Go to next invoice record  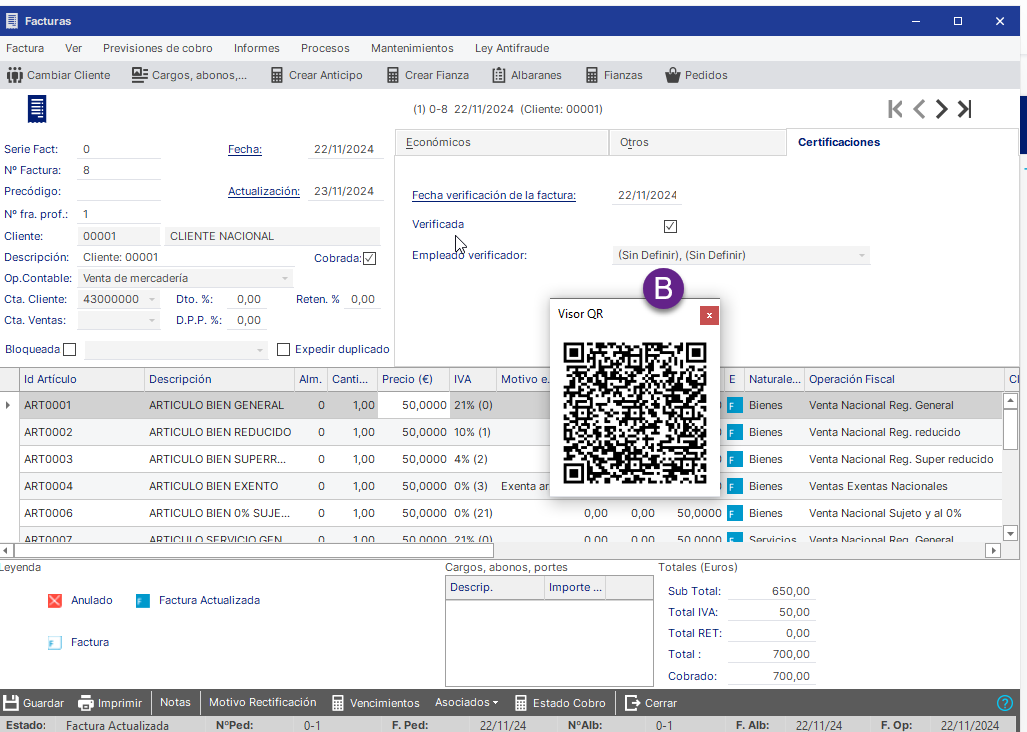[x=941, y=109]
